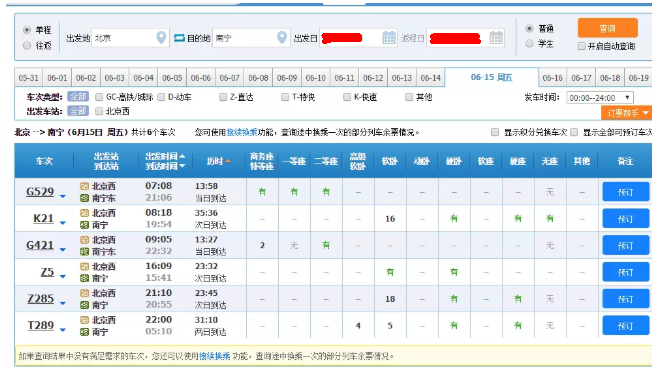The height and width of the screenshot is (368, 652).
Task: Select the 06-15 周五 date tab
Action: point(491,77)
